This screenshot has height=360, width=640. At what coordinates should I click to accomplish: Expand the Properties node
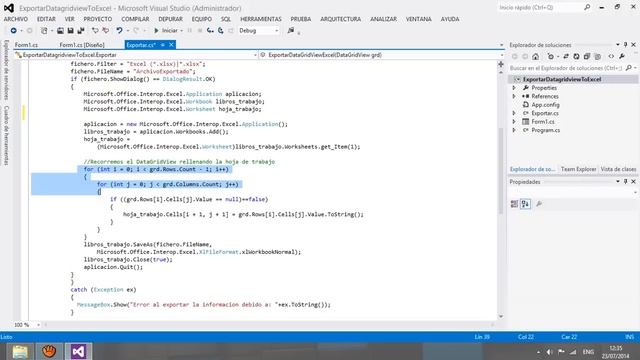(x=514, y=88)
